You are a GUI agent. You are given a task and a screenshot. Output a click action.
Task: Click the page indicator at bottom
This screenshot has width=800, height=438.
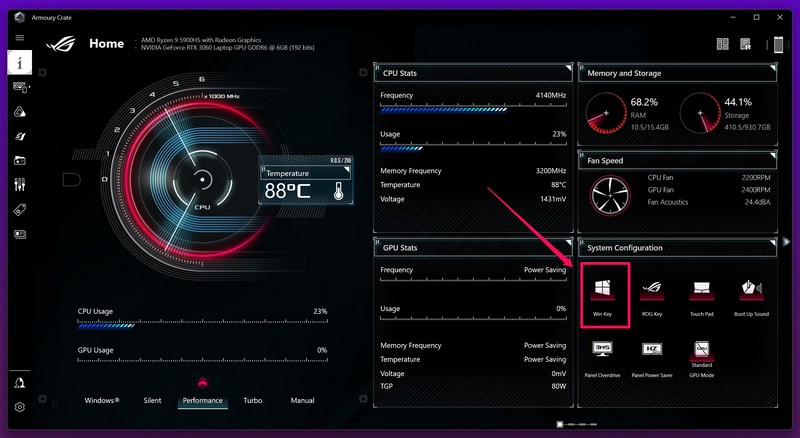[561, 425]
